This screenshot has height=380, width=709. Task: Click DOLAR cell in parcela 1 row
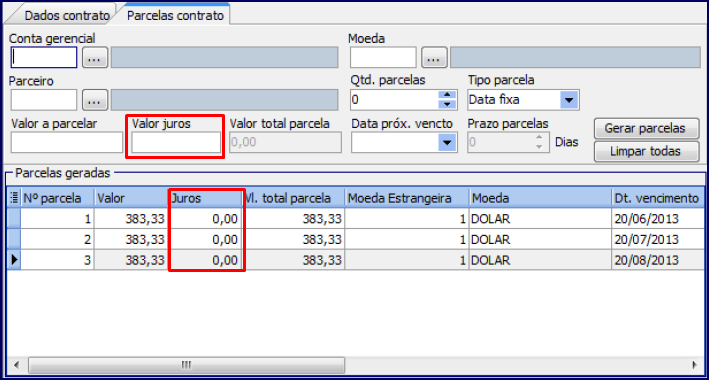[540, 218]
